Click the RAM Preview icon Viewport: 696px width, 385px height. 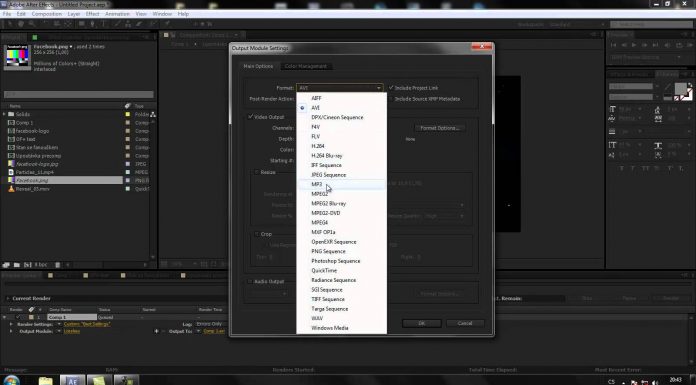(690, 45)
